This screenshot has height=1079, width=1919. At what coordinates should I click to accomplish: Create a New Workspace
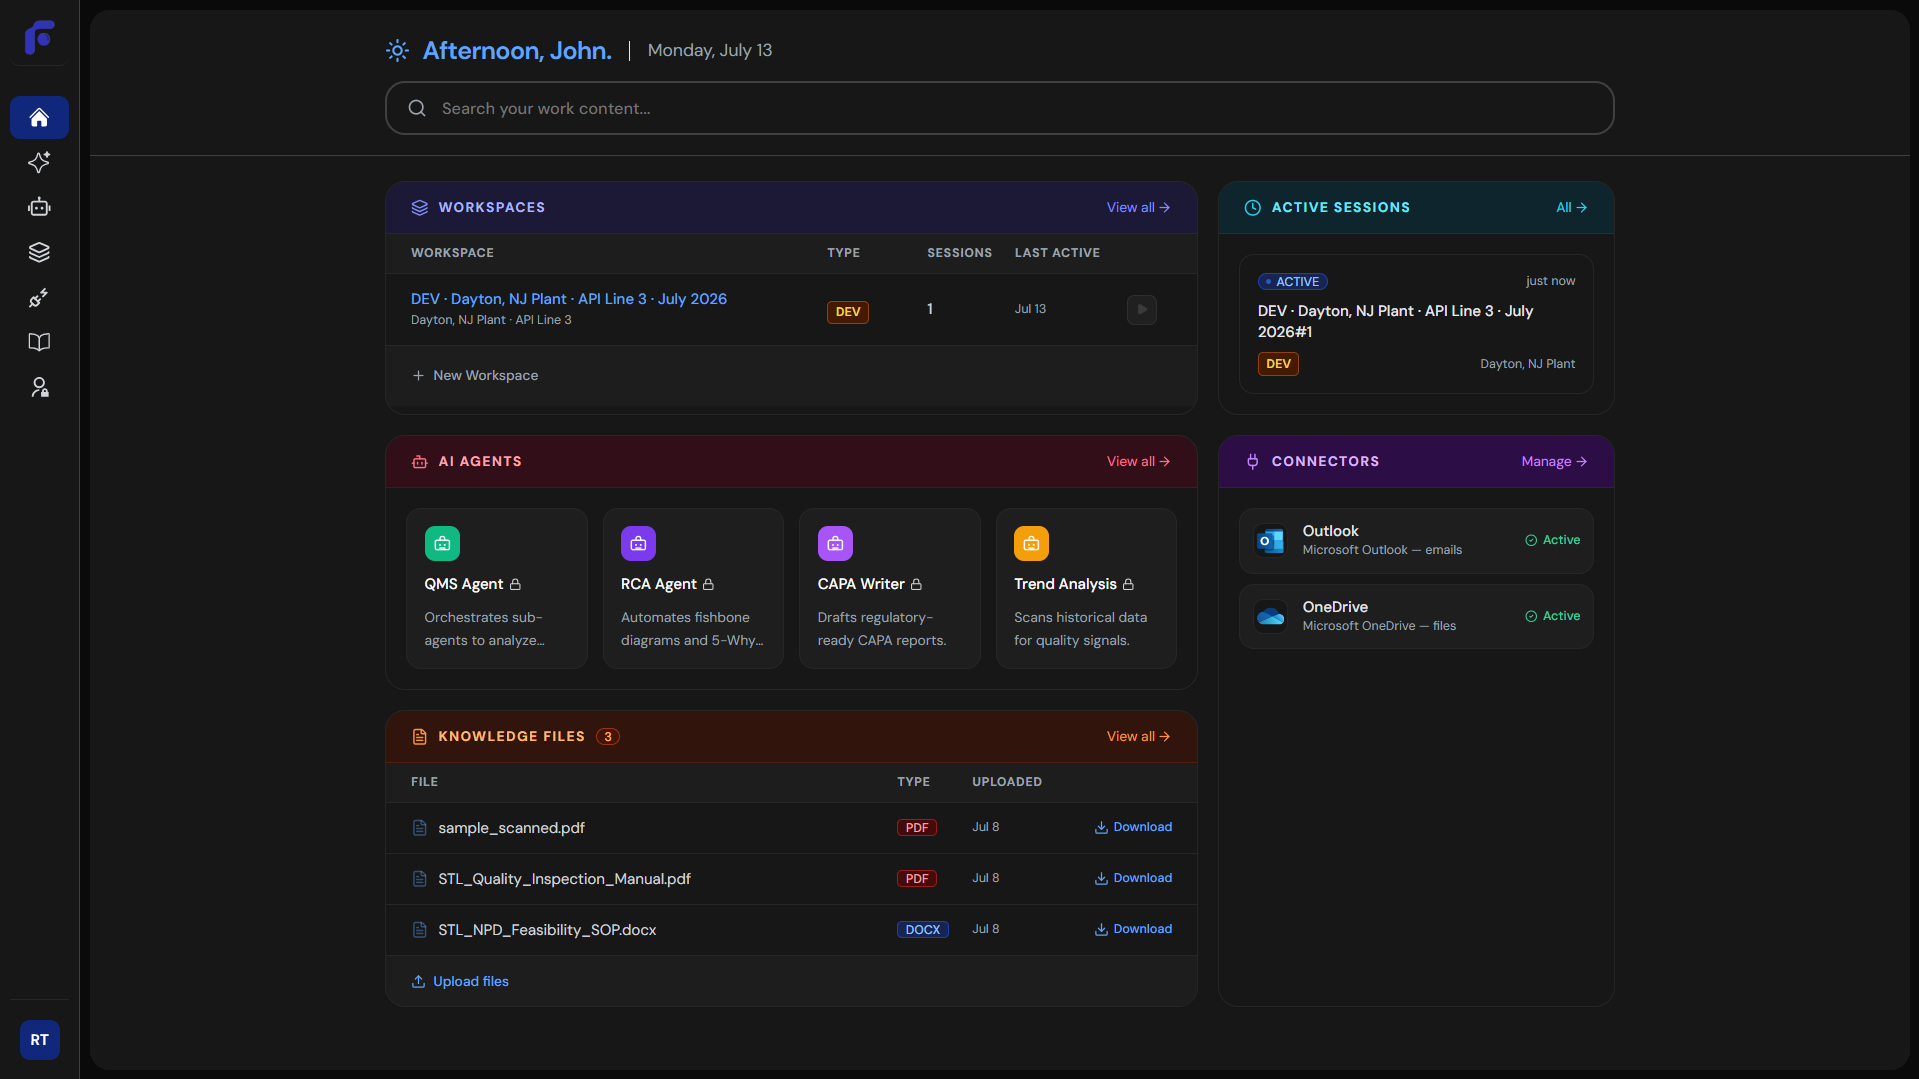(x=476, y=376)
